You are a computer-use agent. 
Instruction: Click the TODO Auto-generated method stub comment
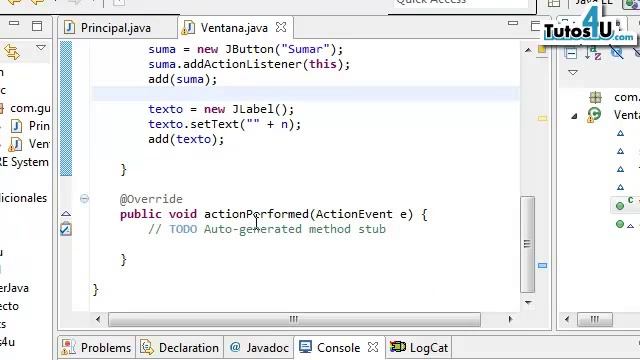pyautogui.click(x=267, y=229)
